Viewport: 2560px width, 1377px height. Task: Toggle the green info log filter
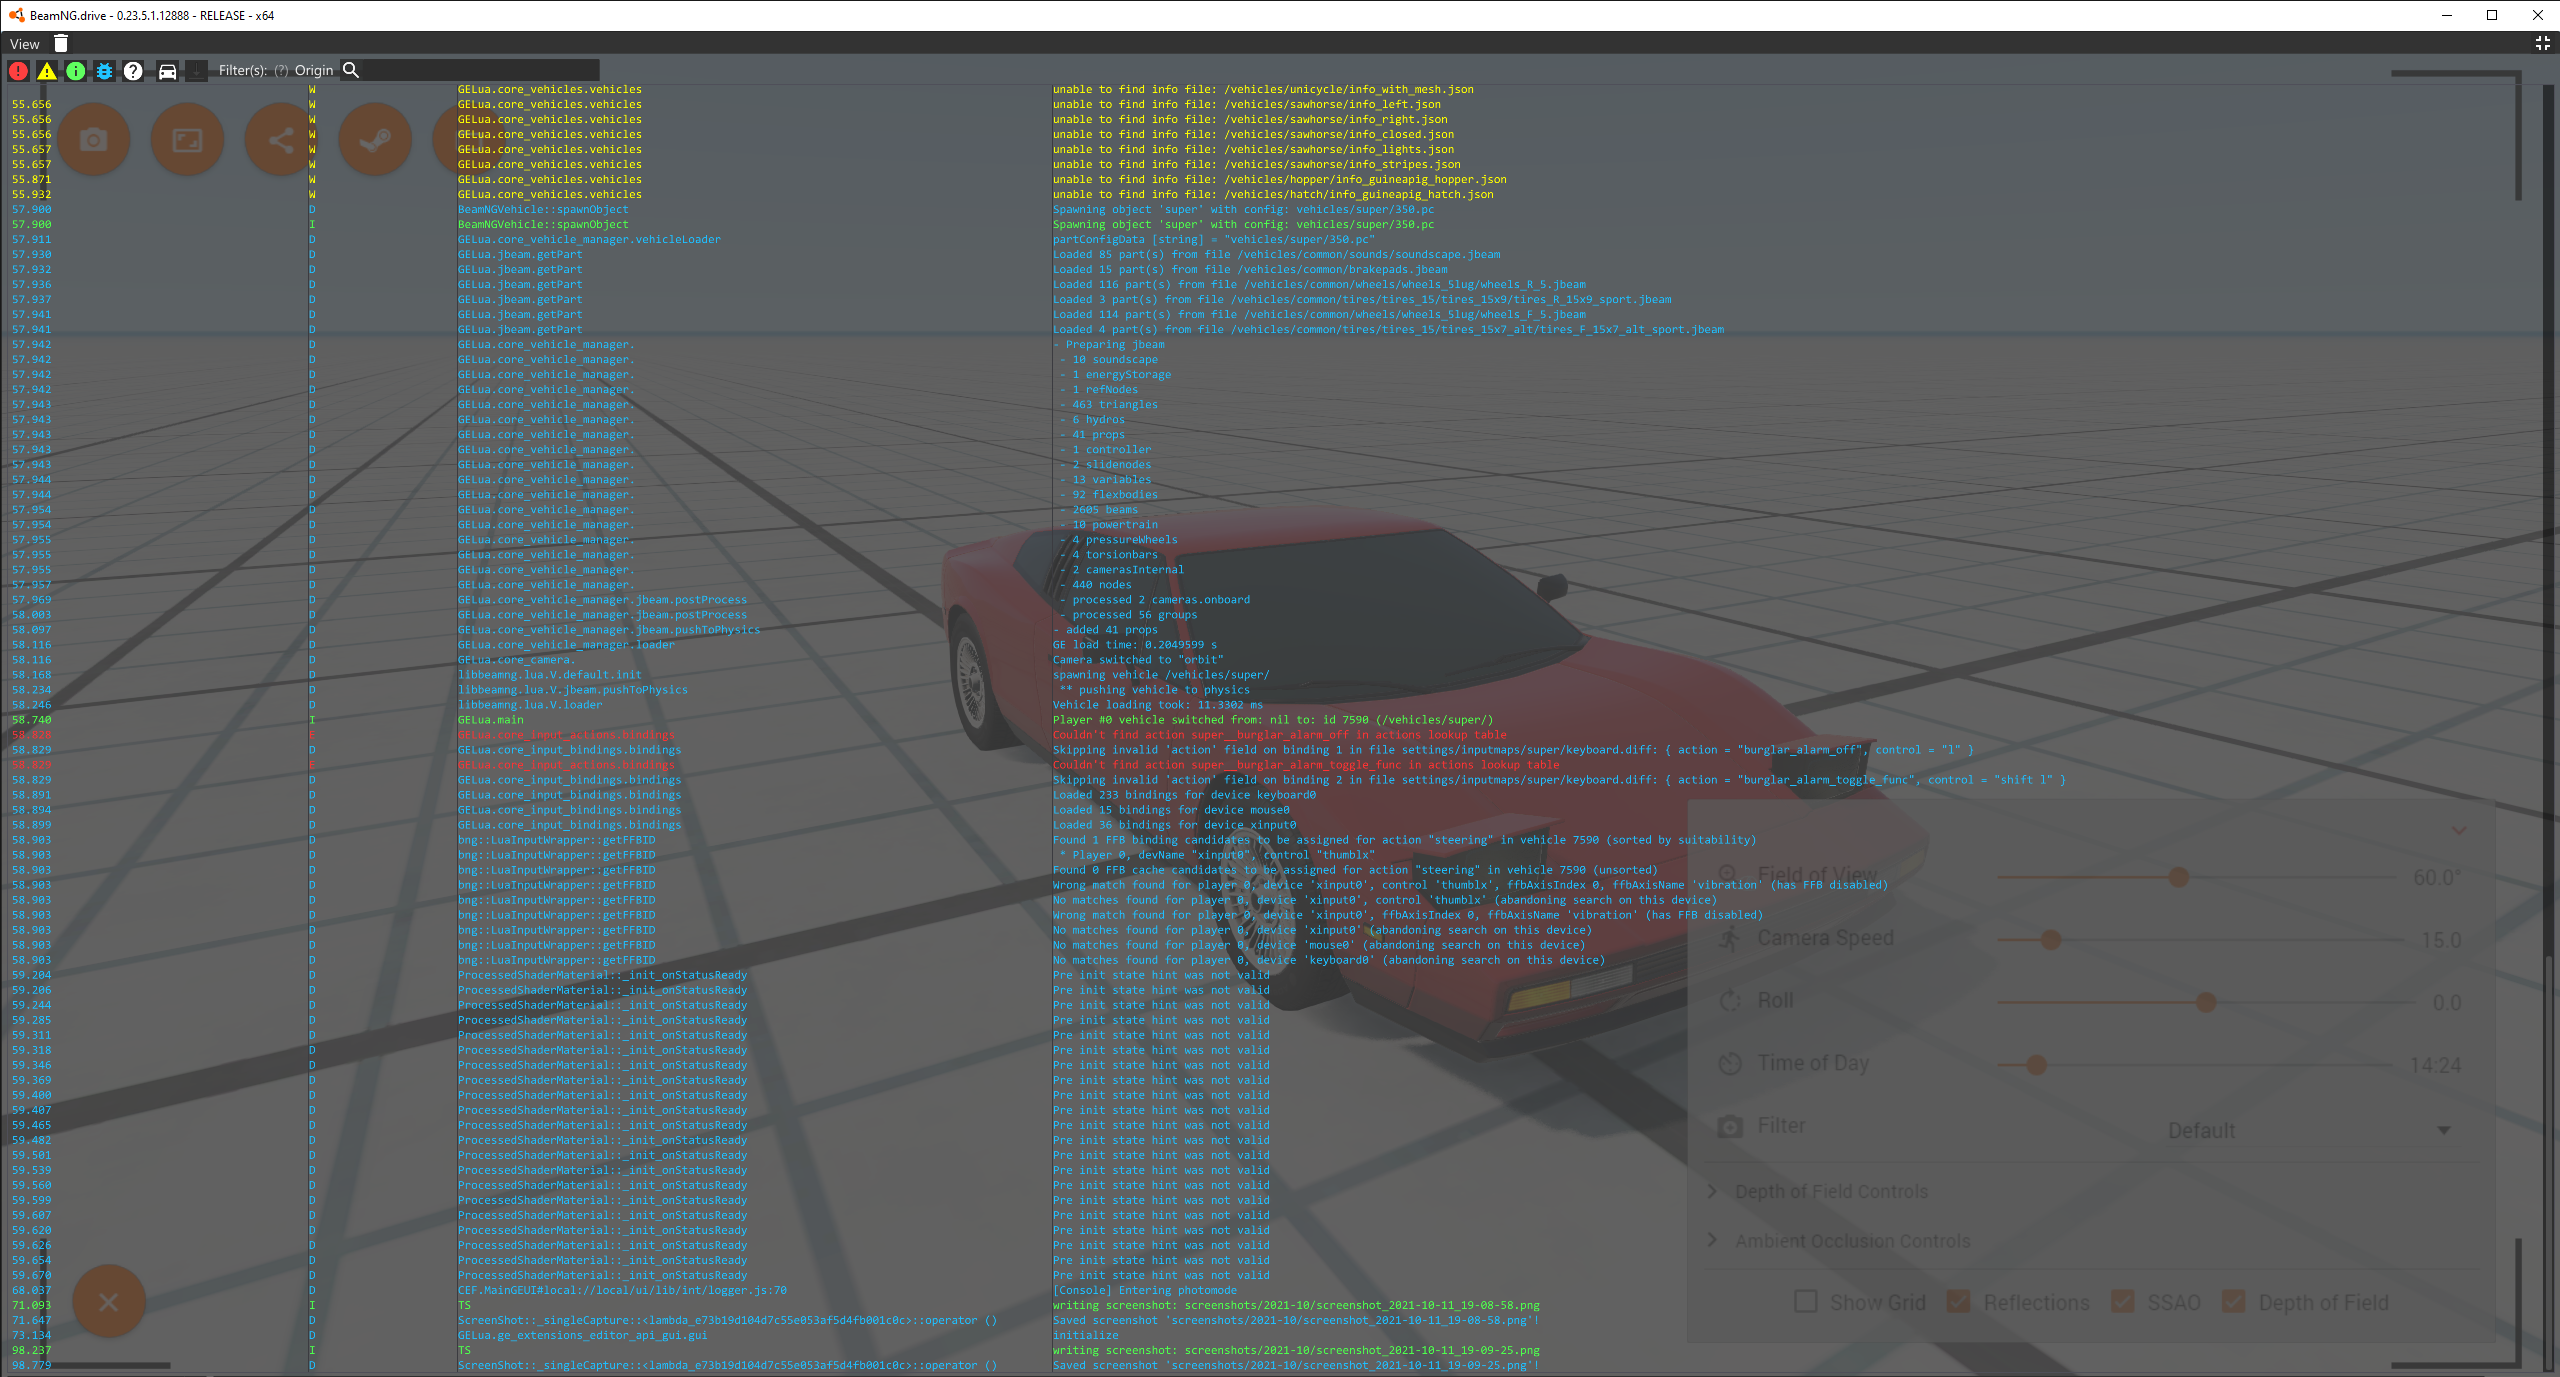pos(76,71)
